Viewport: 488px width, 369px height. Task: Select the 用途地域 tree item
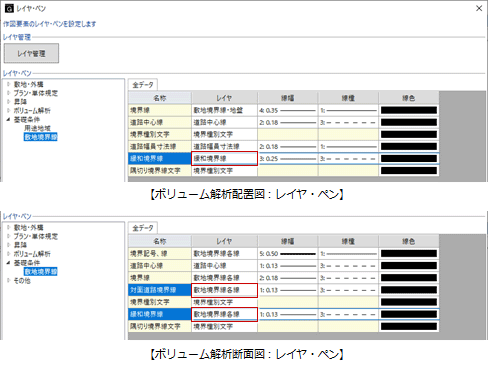pos(37,128)
